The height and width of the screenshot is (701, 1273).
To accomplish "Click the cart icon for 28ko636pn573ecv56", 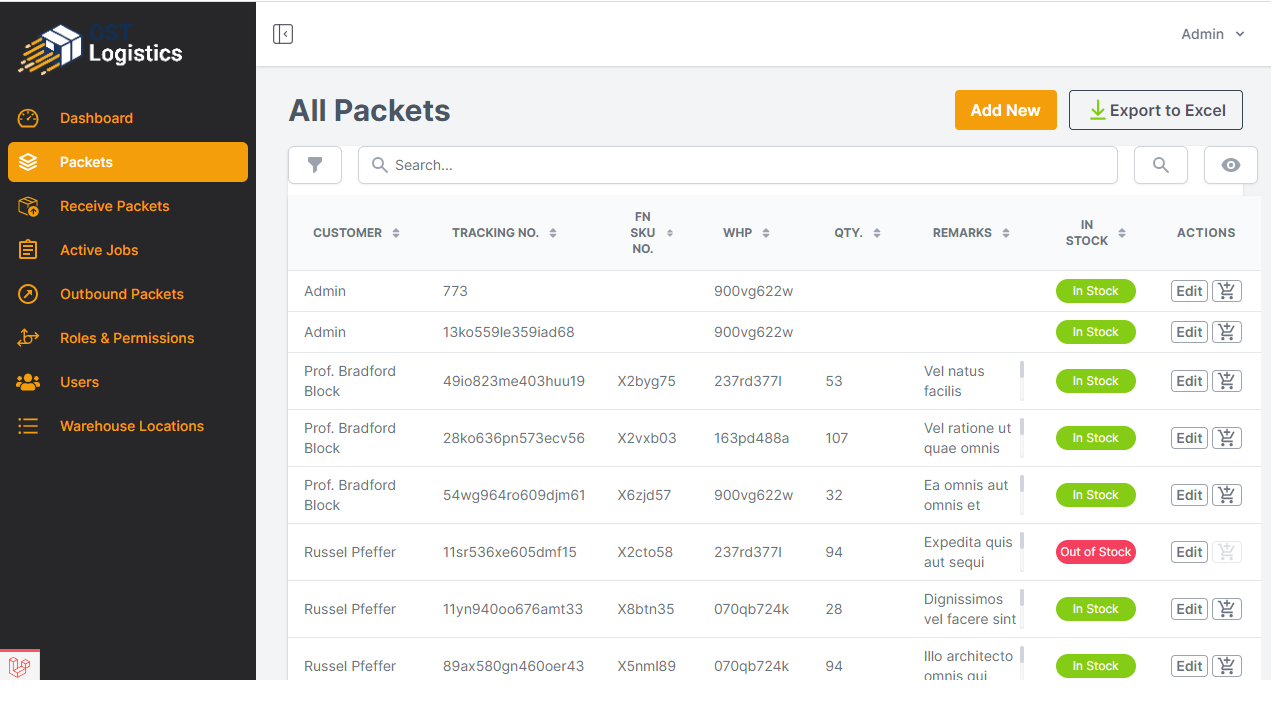I will click(1227, 438).
